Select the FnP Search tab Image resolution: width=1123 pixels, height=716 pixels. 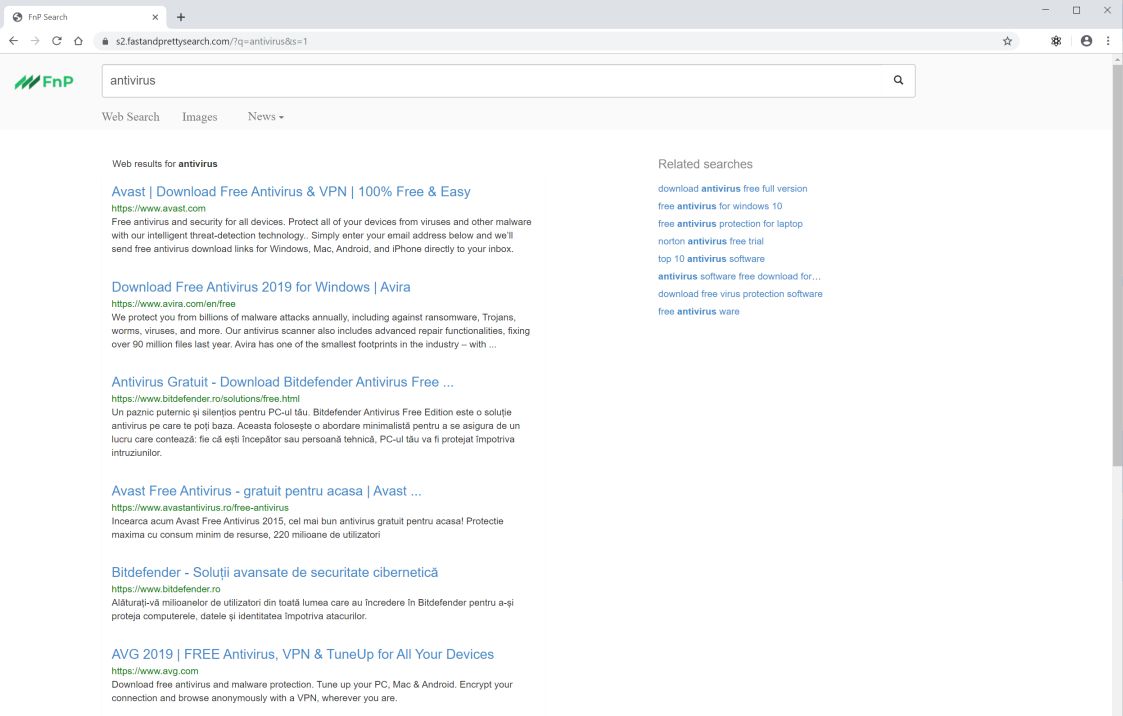coord(85,16)
